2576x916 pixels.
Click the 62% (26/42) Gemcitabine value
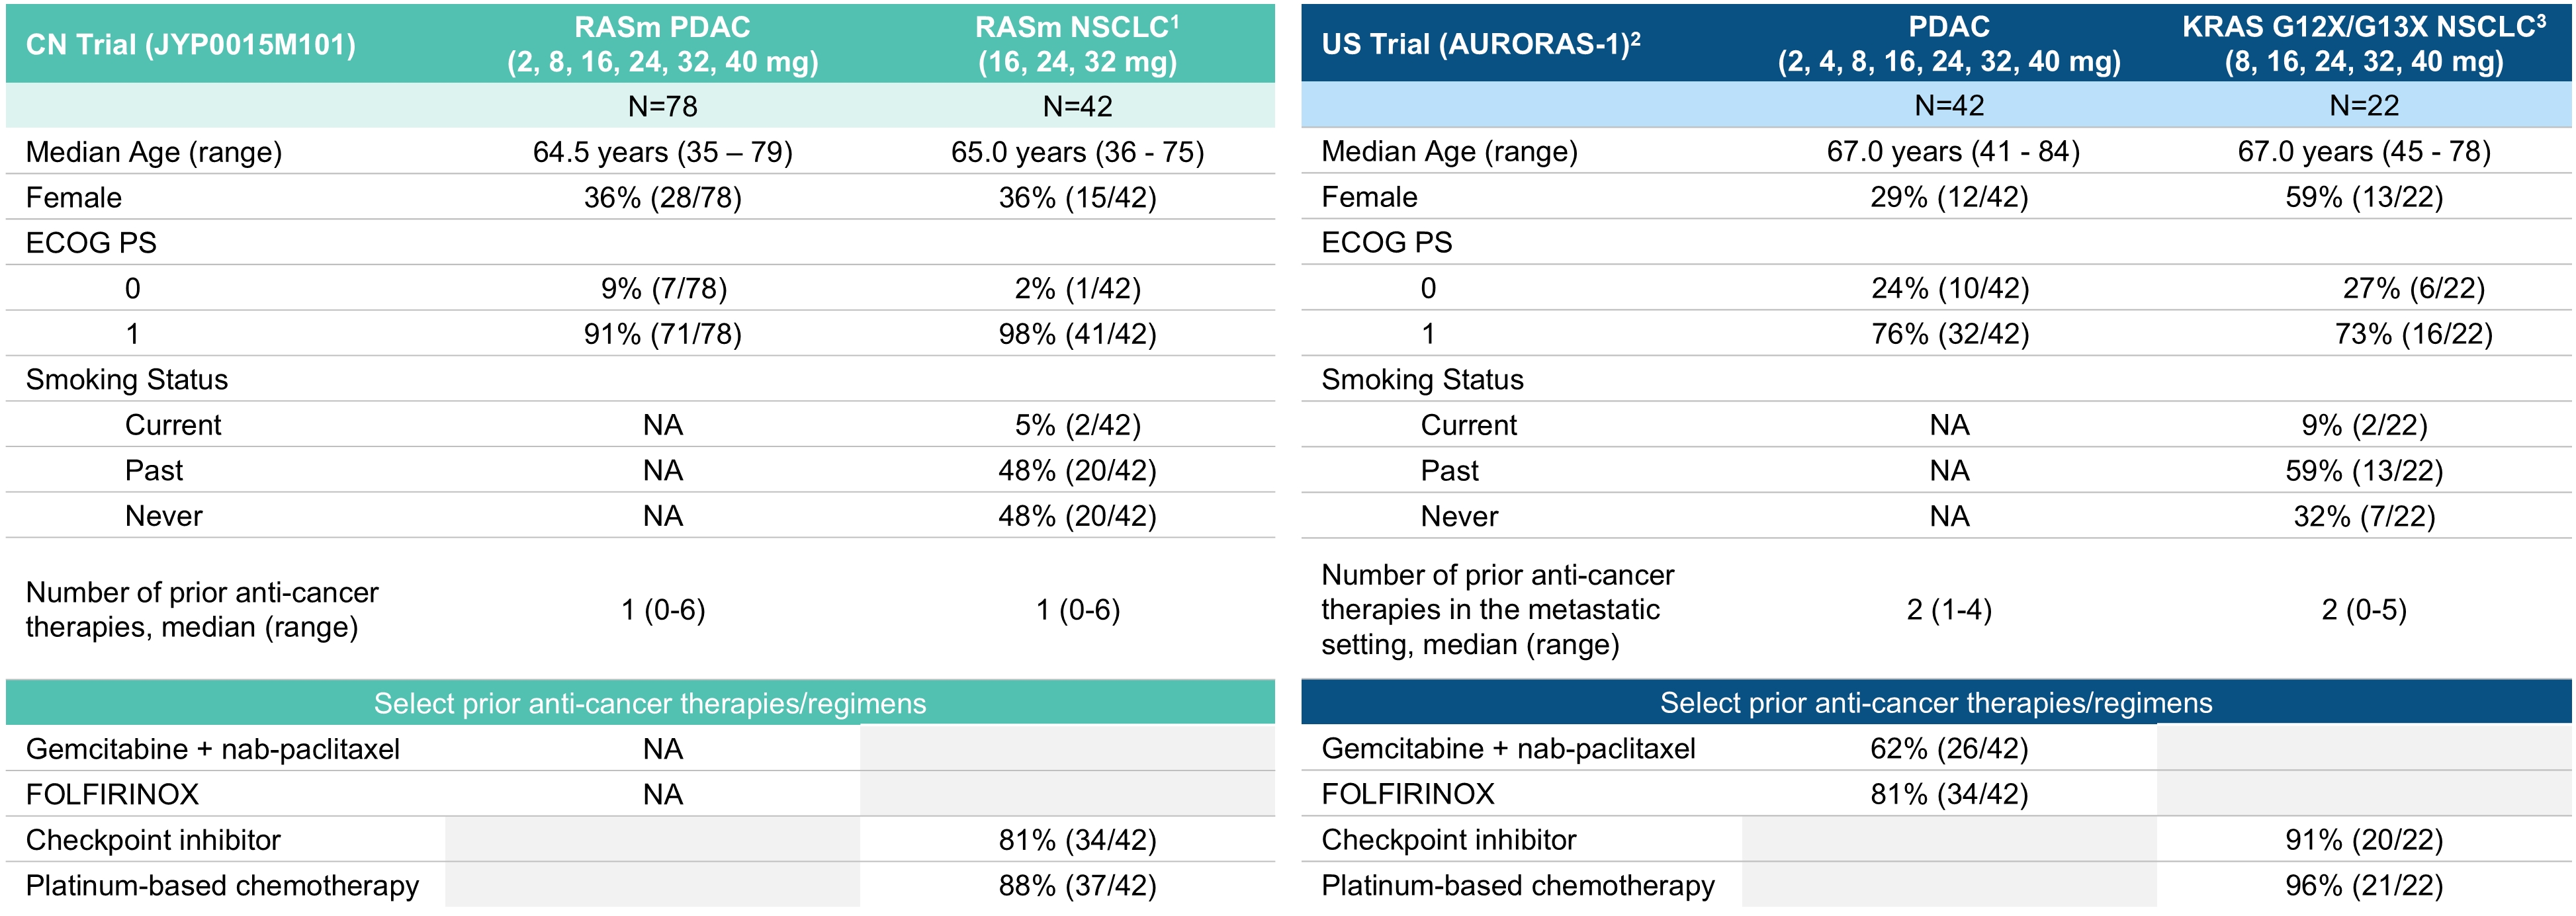click(x=1949, y=748)
